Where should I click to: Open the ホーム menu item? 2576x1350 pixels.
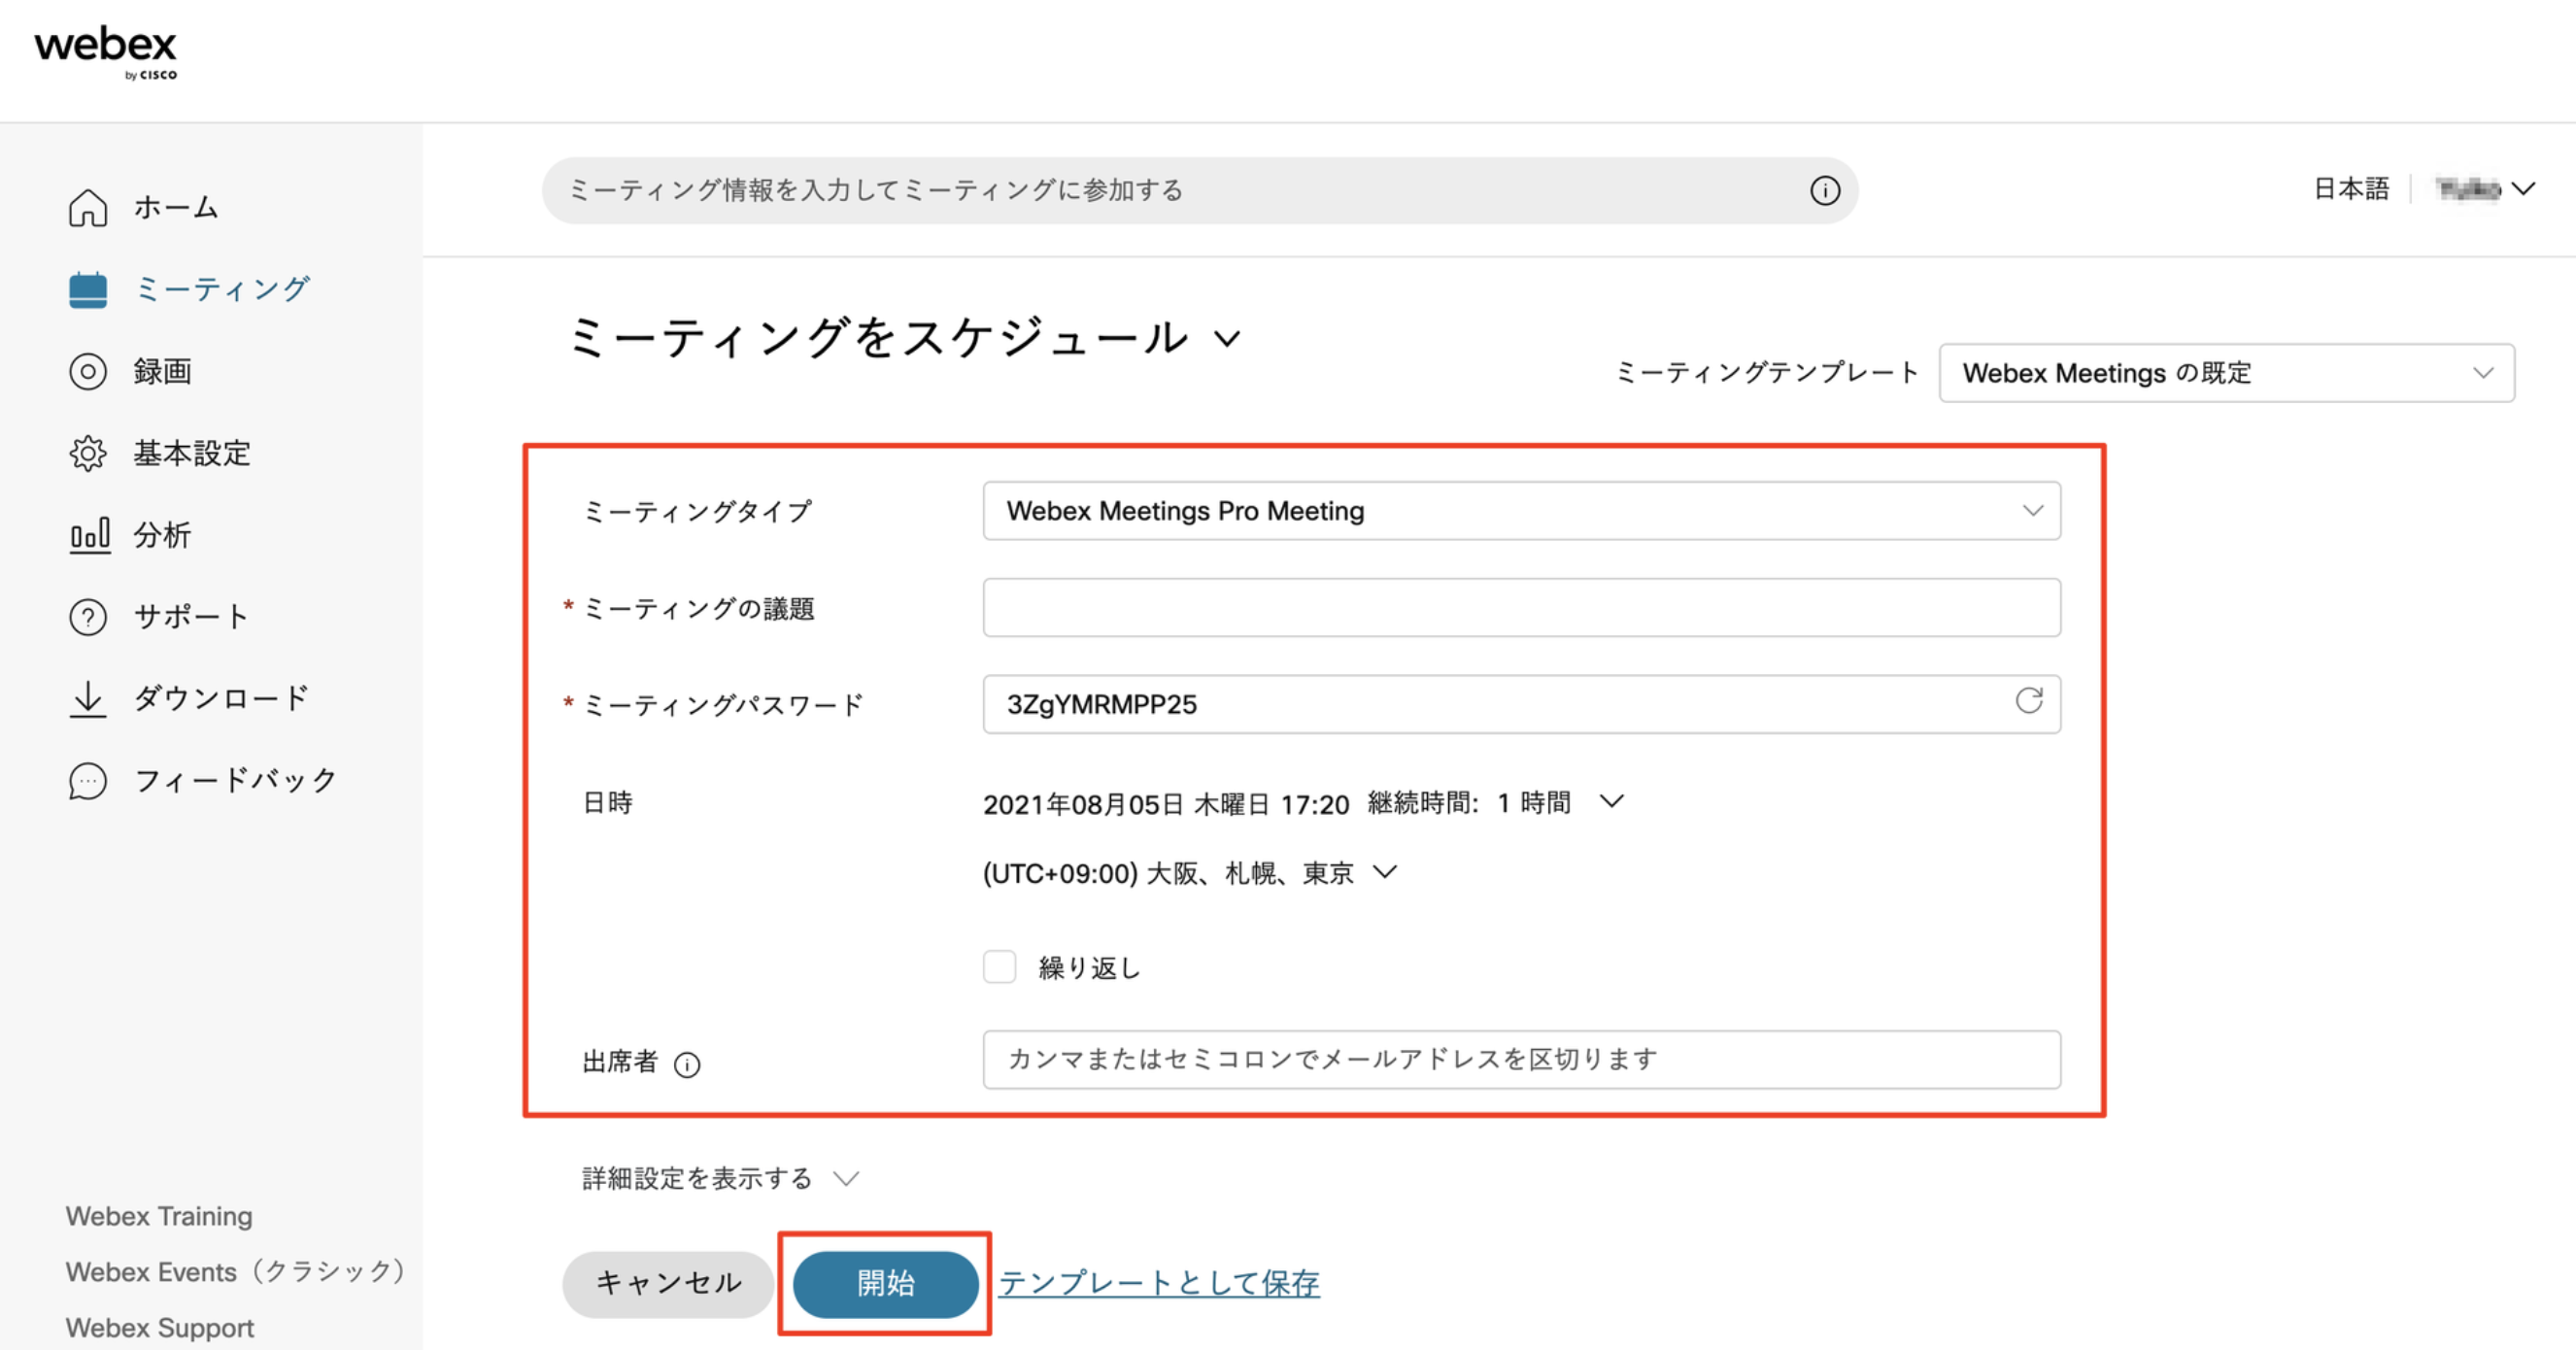click(x=176, y=208)
